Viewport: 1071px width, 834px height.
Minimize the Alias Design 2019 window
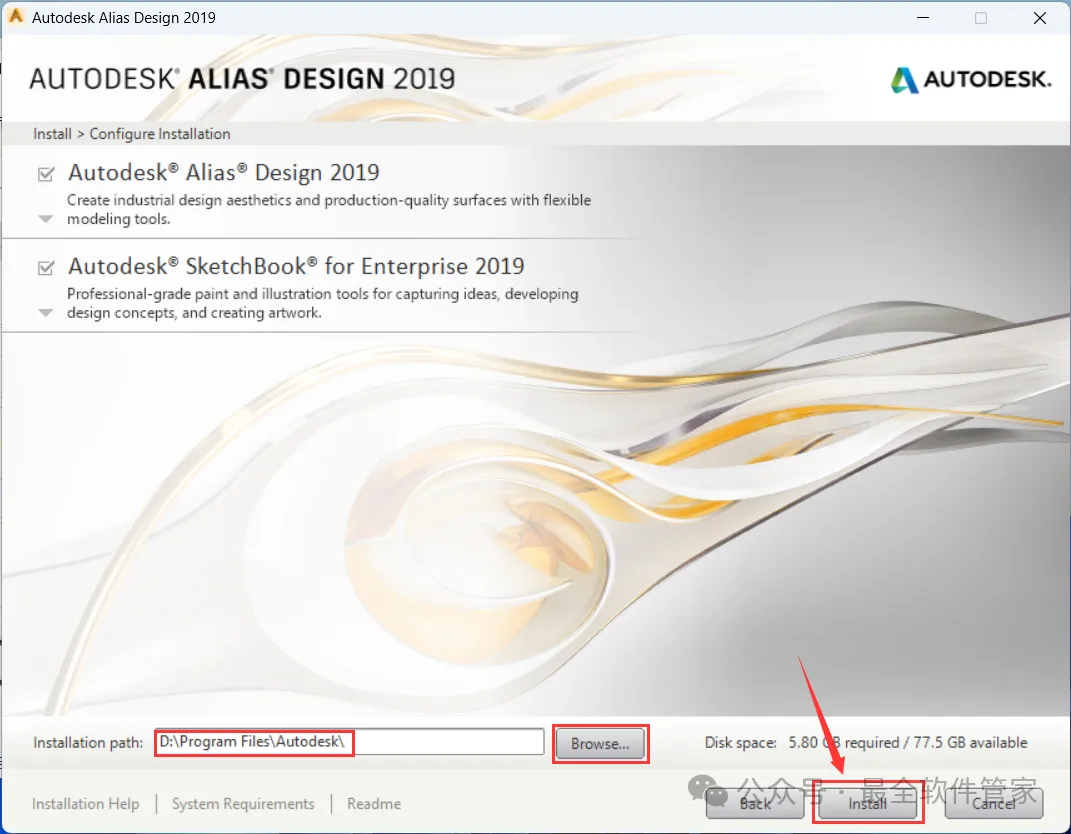pos(923,18)
